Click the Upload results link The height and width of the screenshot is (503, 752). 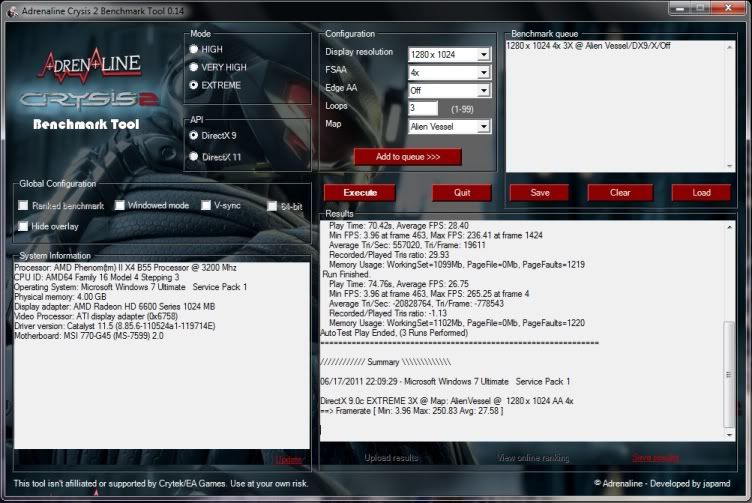[391, 458]
